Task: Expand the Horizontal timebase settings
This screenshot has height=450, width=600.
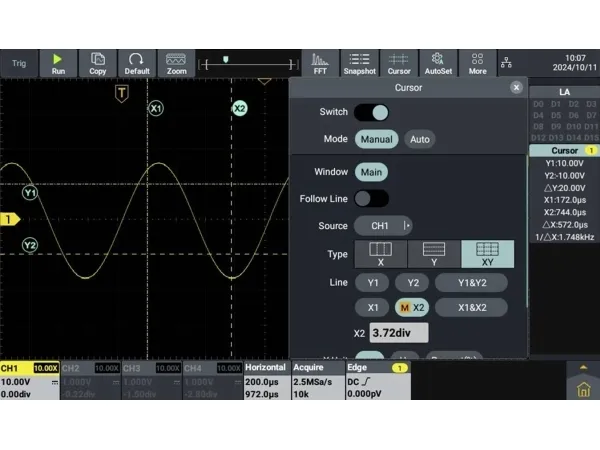Action: click(266, 382)
